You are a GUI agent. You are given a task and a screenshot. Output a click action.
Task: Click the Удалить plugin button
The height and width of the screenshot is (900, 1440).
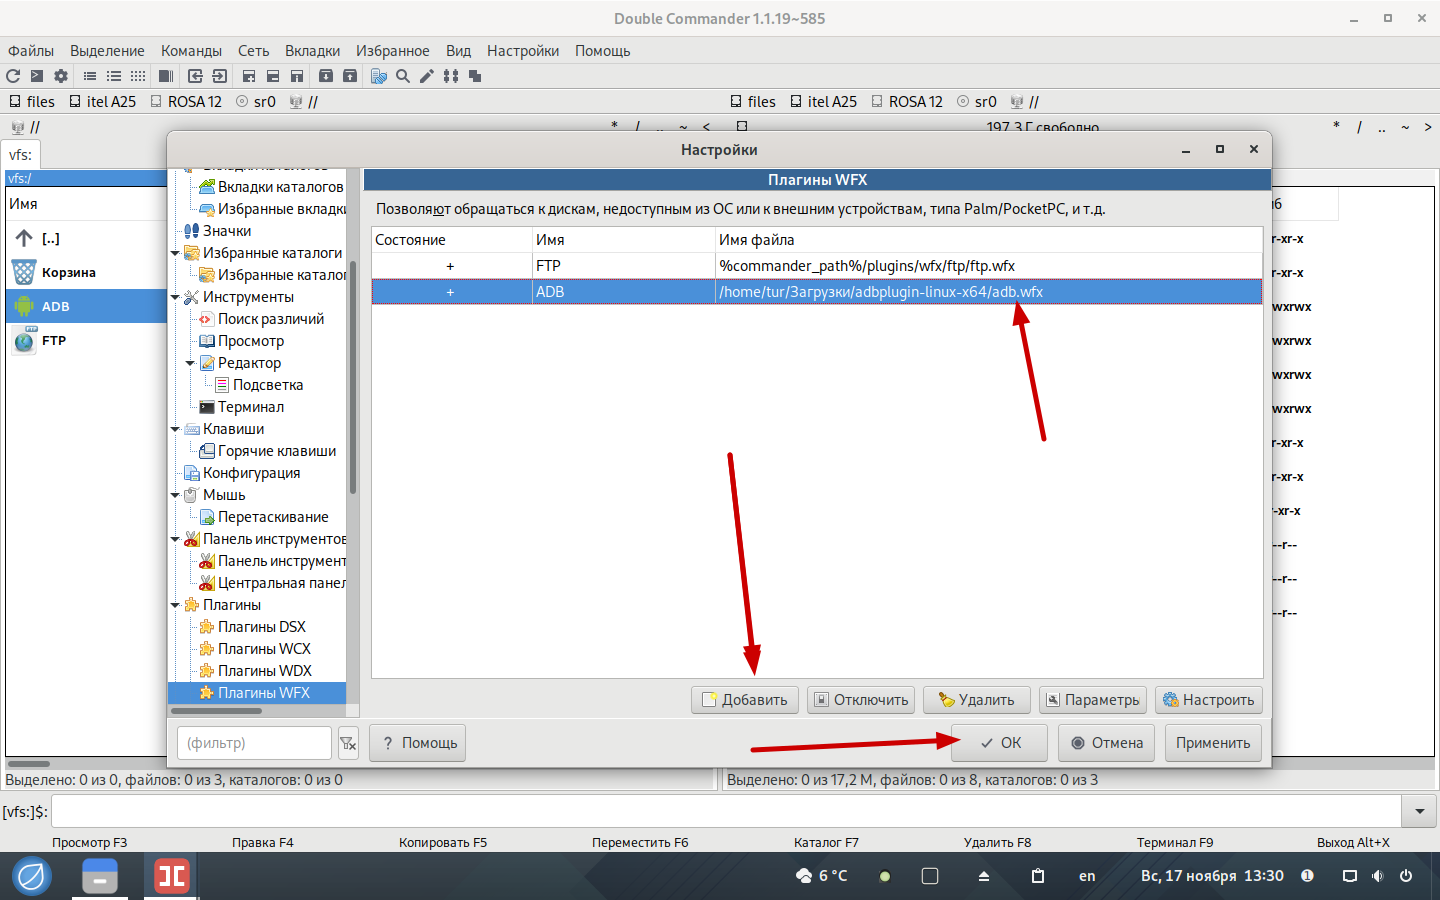coord(977,700)
